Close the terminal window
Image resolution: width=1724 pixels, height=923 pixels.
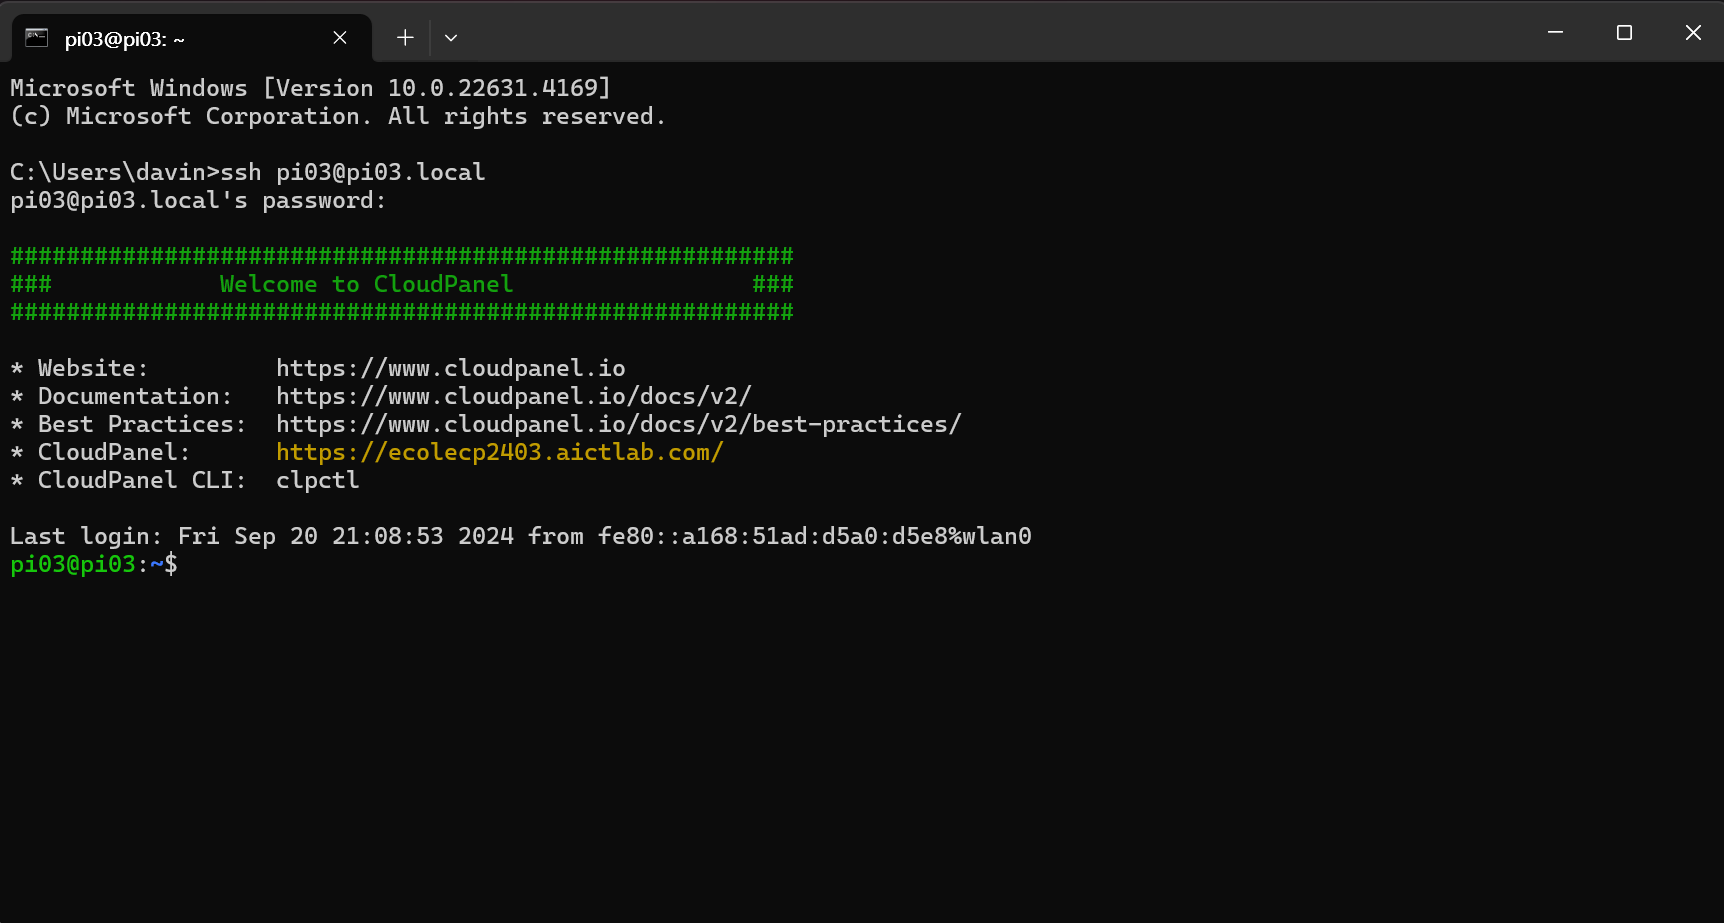1693,32
